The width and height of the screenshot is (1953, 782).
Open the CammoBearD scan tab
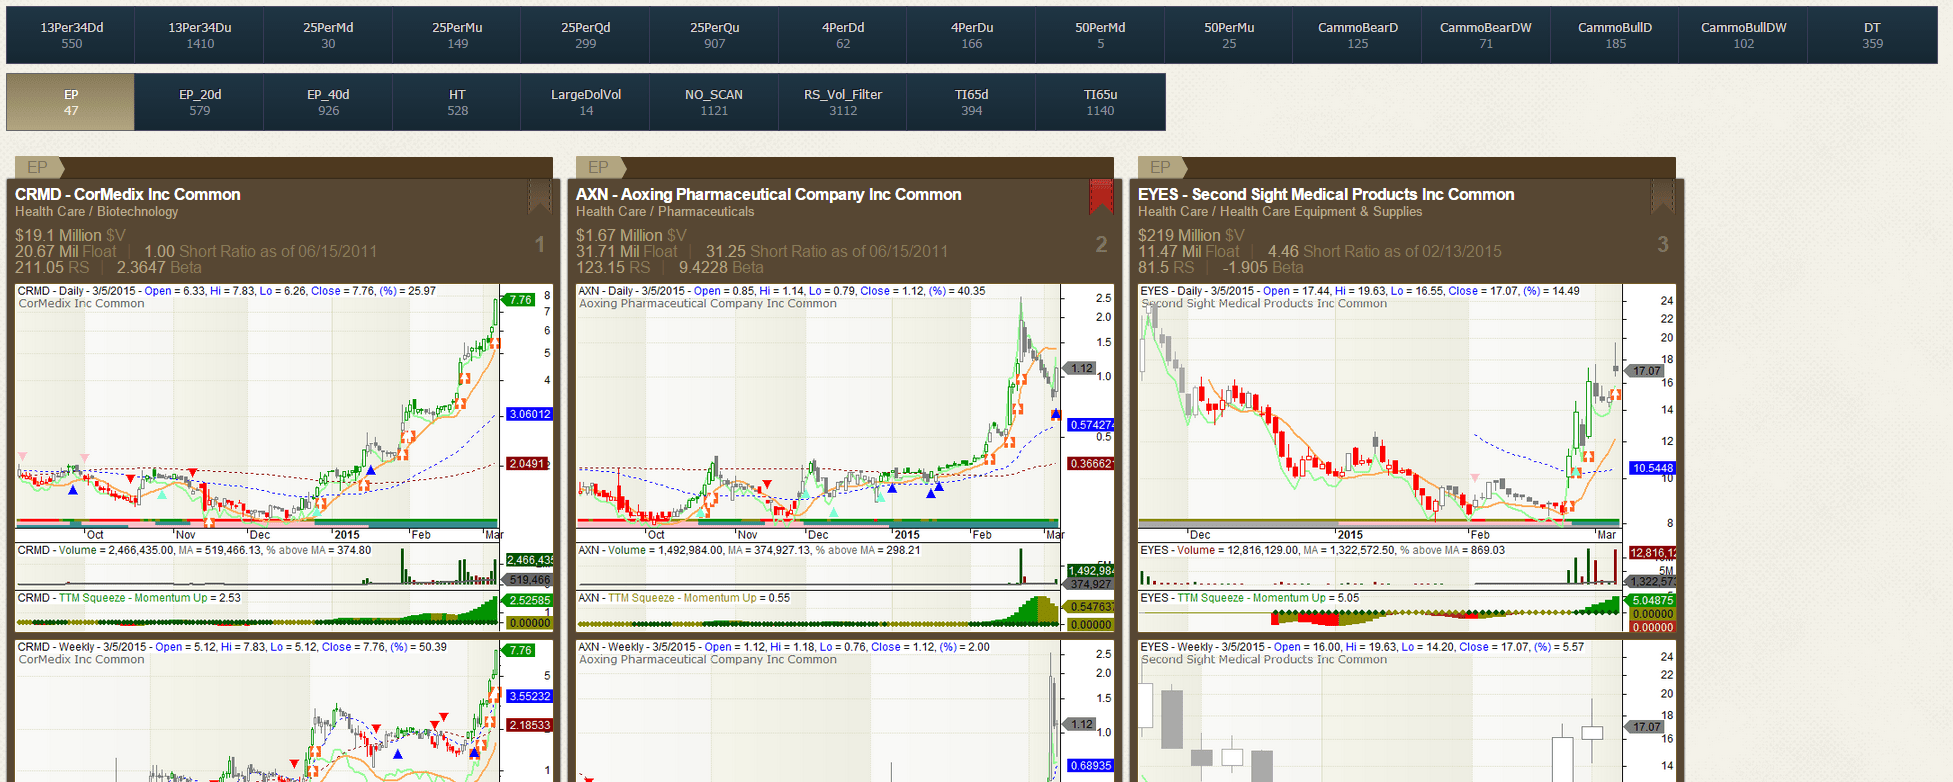click(1358, 35)
